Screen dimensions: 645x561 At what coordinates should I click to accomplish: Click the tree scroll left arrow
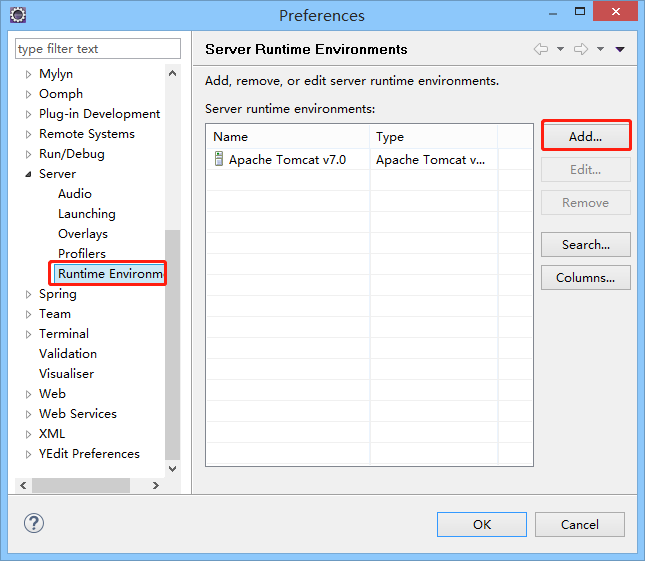point(23,485)
